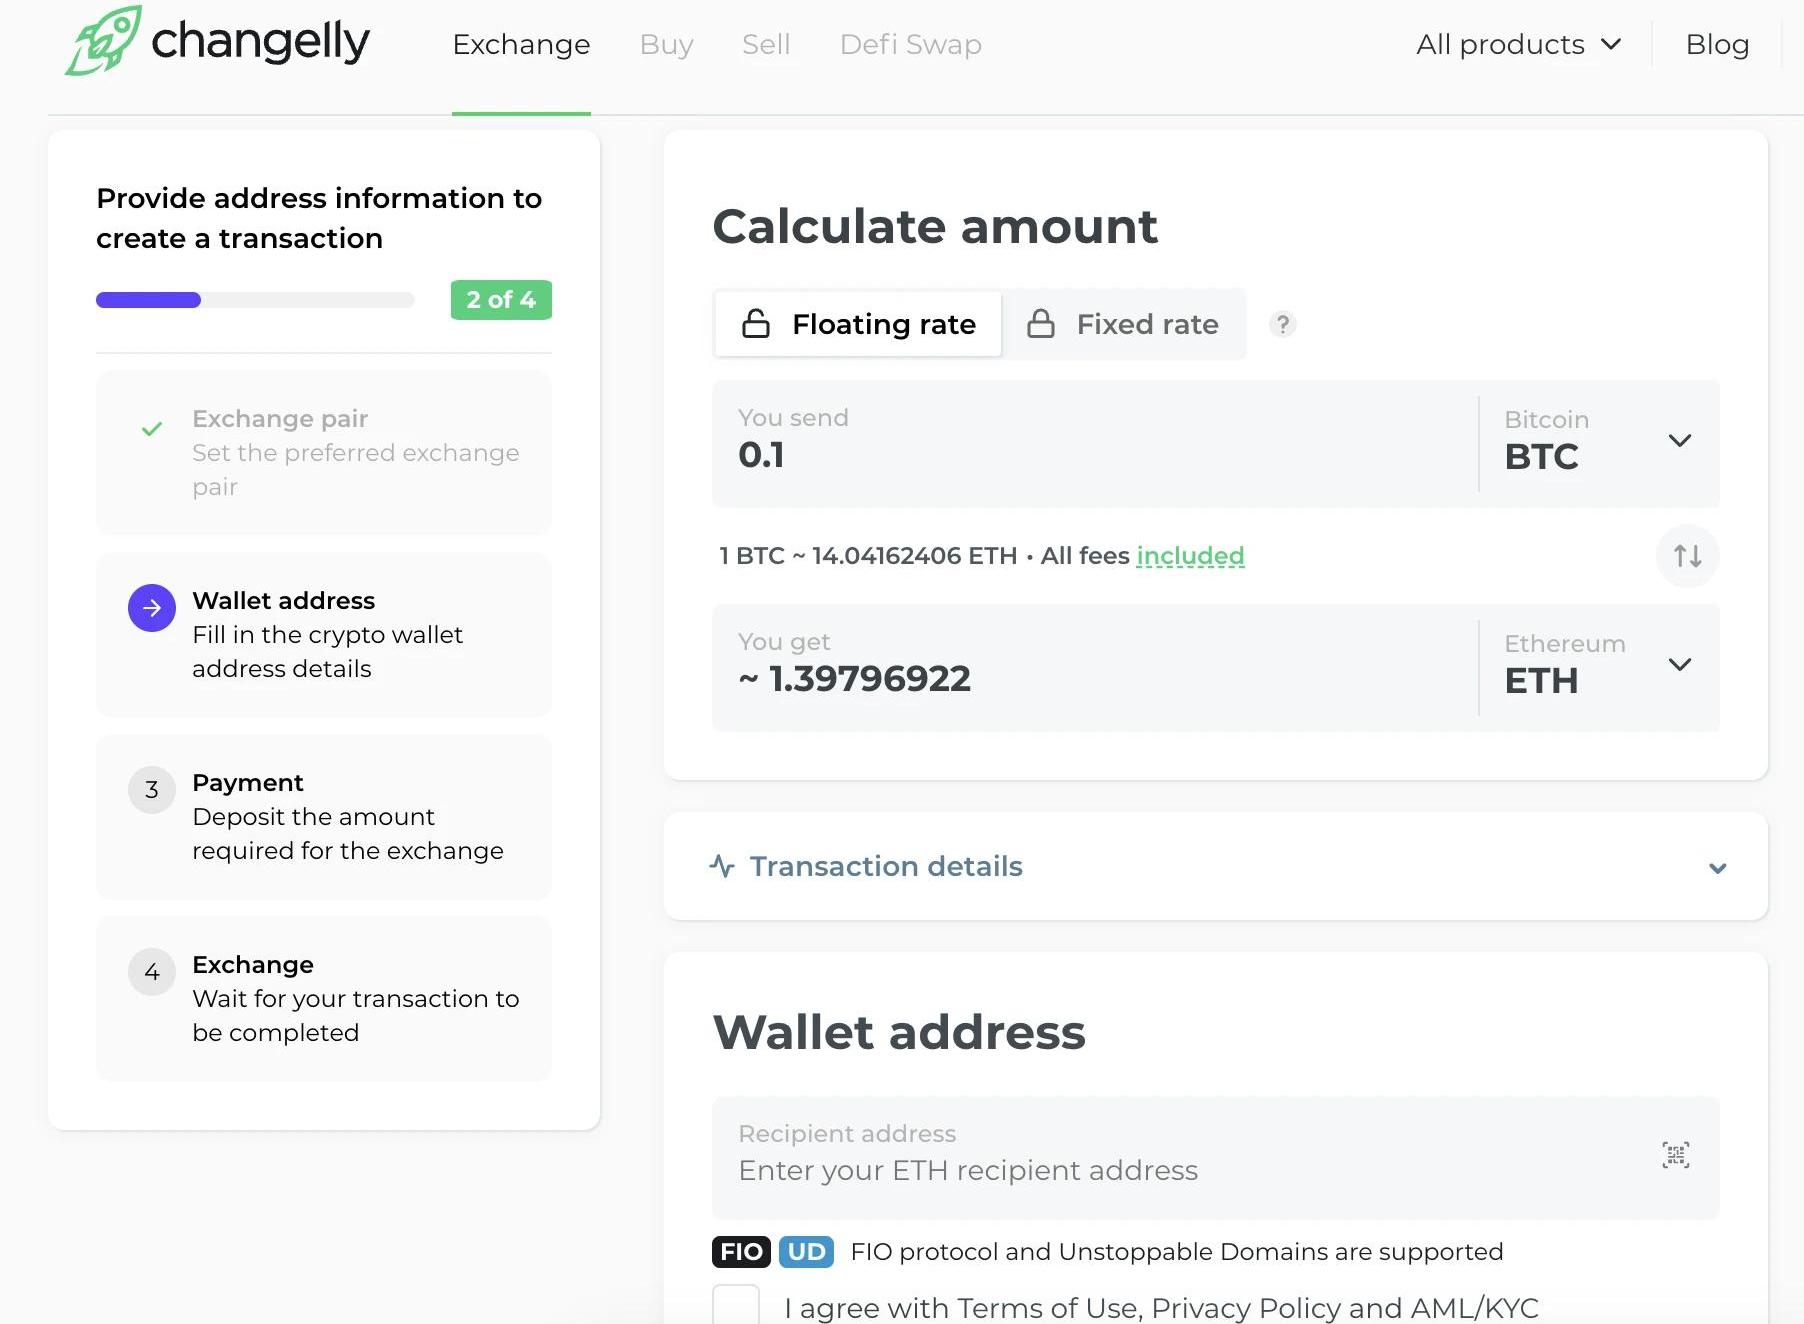Go to the Buy tab
Screen dimensions: 1804x1324
coord(666,44)
